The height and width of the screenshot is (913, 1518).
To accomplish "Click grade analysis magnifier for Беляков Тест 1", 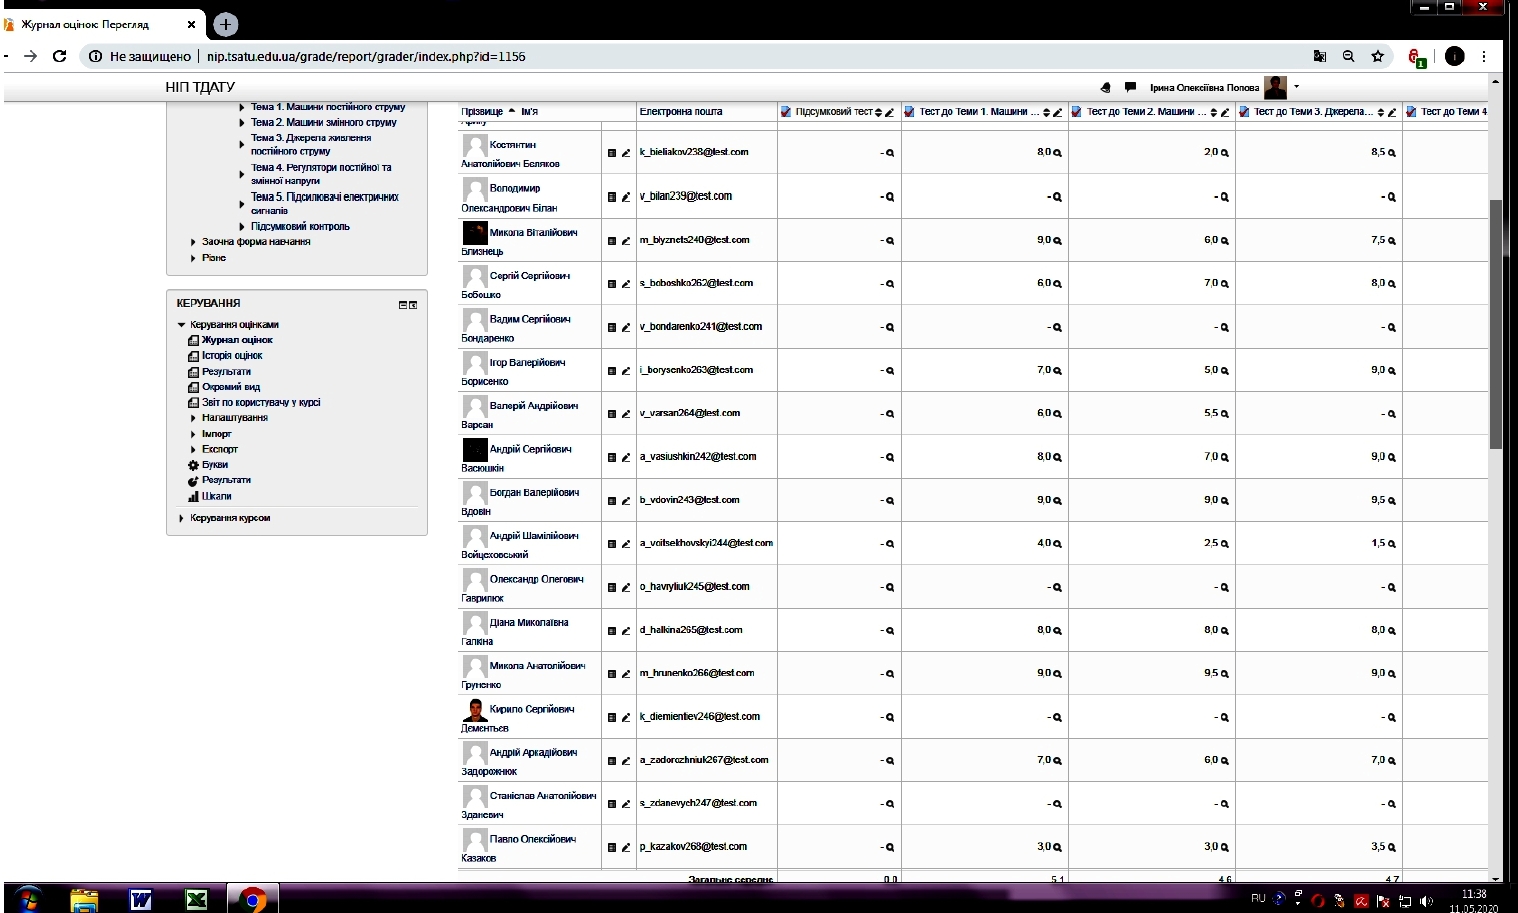I will (1057, 153).
